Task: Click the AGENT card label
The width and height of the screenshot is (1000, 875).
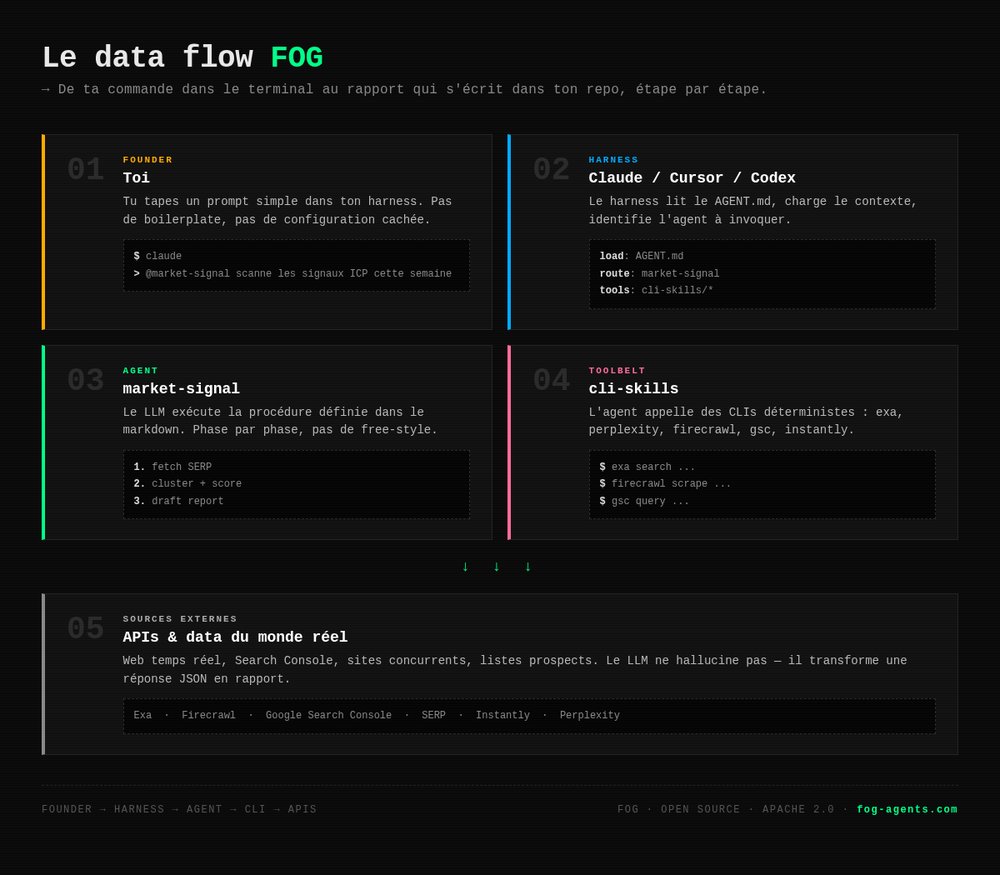Action: point(140,371)
